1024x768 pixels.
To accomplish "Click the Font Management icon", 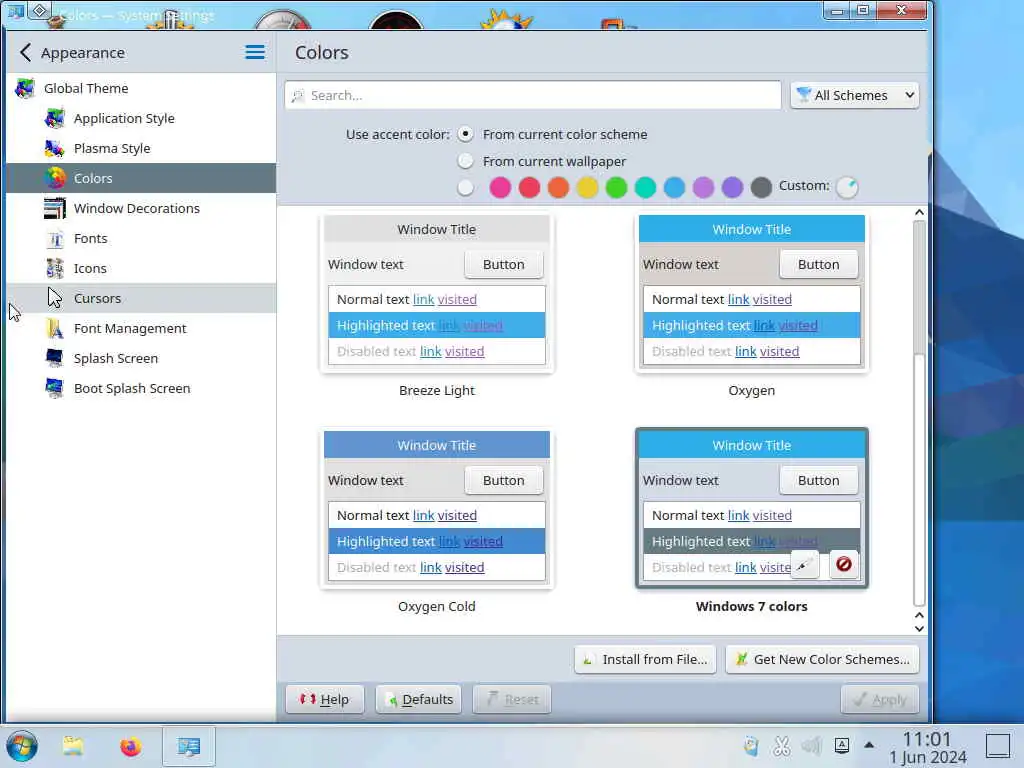I will pyautogui.click(x=55, y=328).
